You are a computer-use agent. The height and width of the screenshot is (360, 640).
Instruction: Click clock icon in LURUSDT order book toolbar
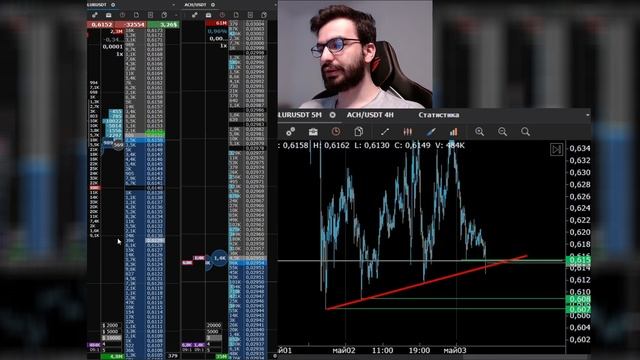[x=122, y=15]
